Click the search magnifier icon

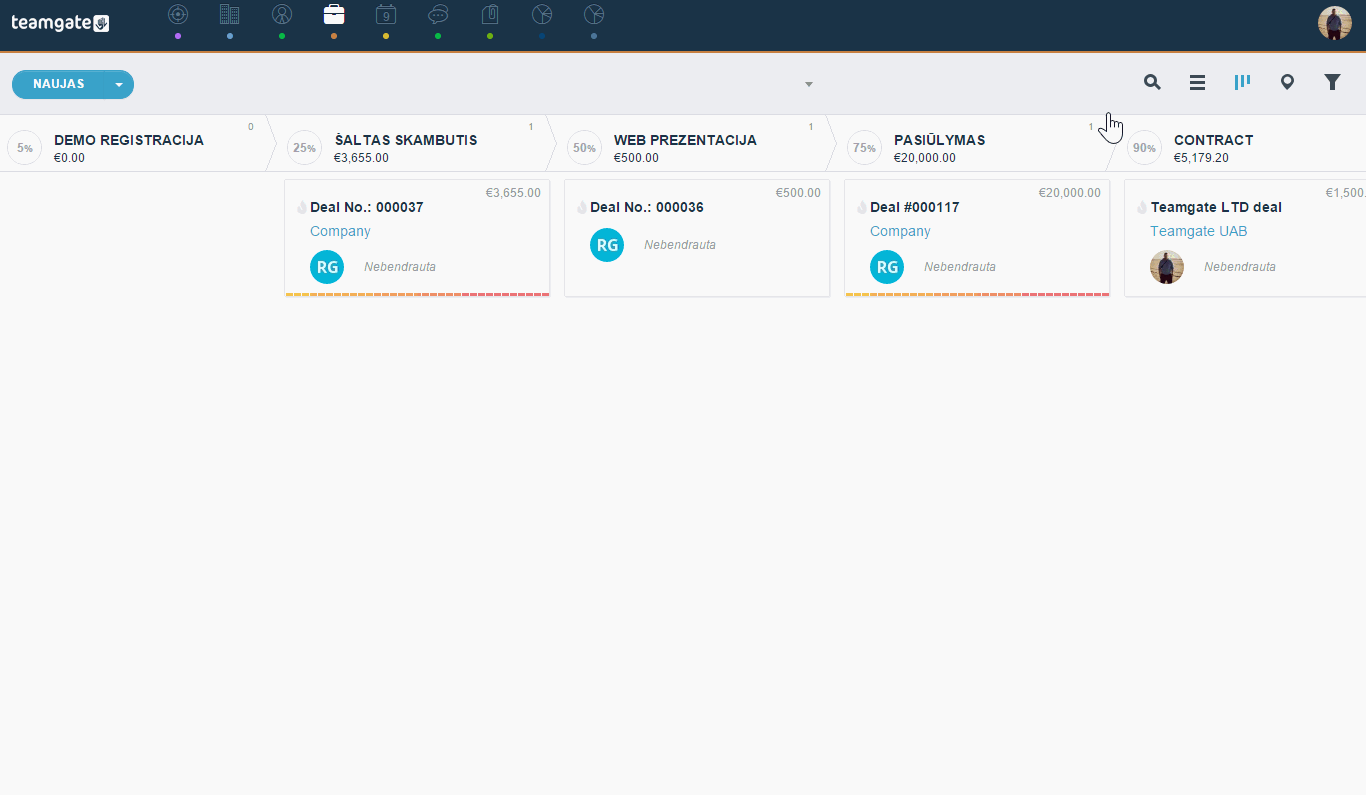click(x=1152, y=82)
